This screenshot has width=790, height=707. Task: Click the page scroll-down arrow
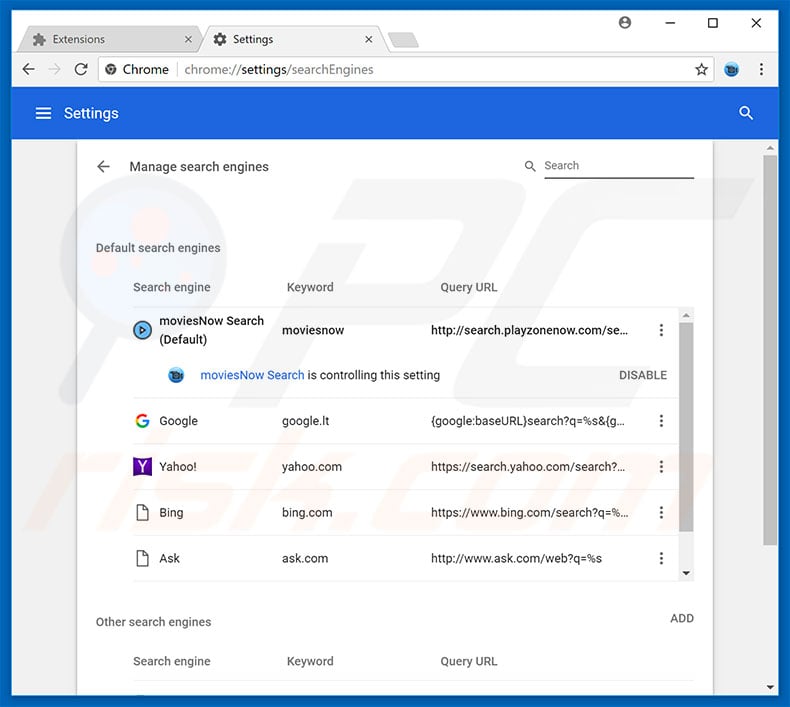pos(770,687)
